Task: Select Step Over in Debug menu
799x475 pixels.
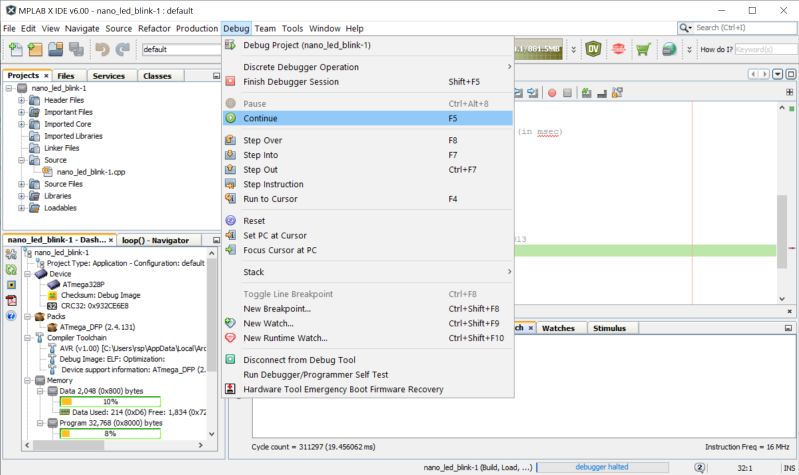Action: [367, 140]
